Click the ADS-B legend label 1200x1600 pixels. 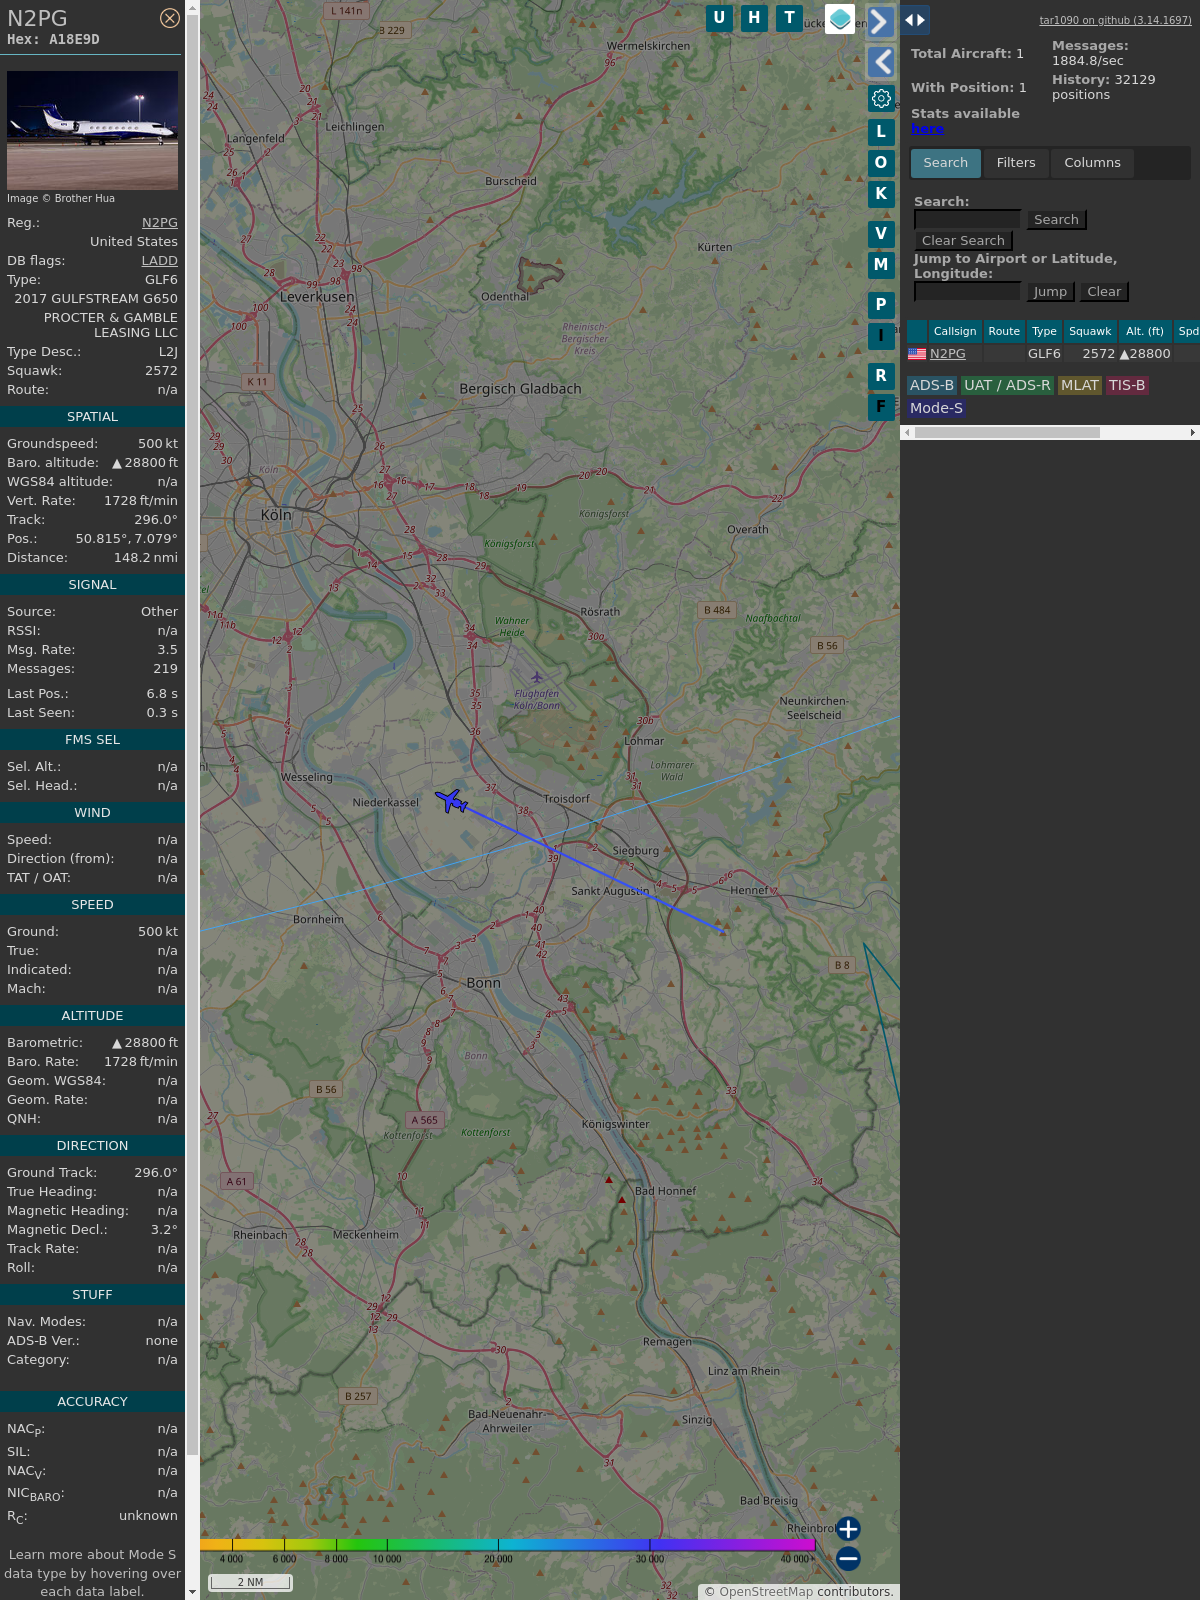932,385
